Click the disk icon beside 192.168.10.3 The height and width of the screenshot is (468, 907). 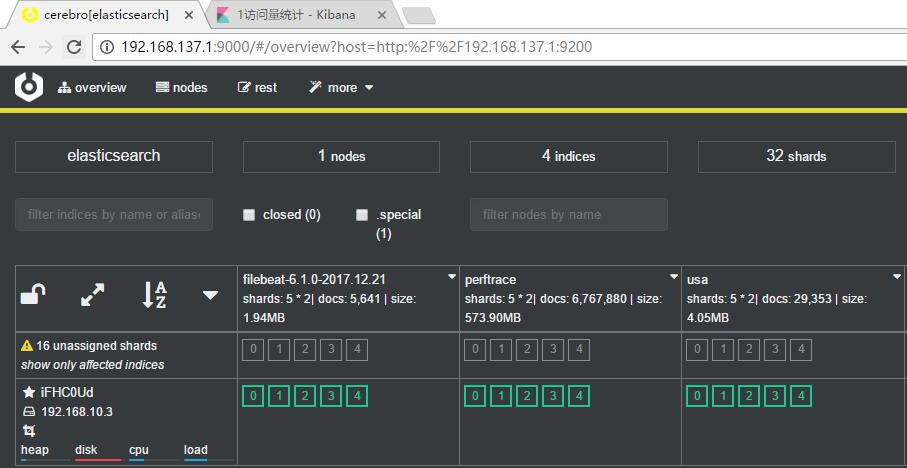click(x=29, y=412)
